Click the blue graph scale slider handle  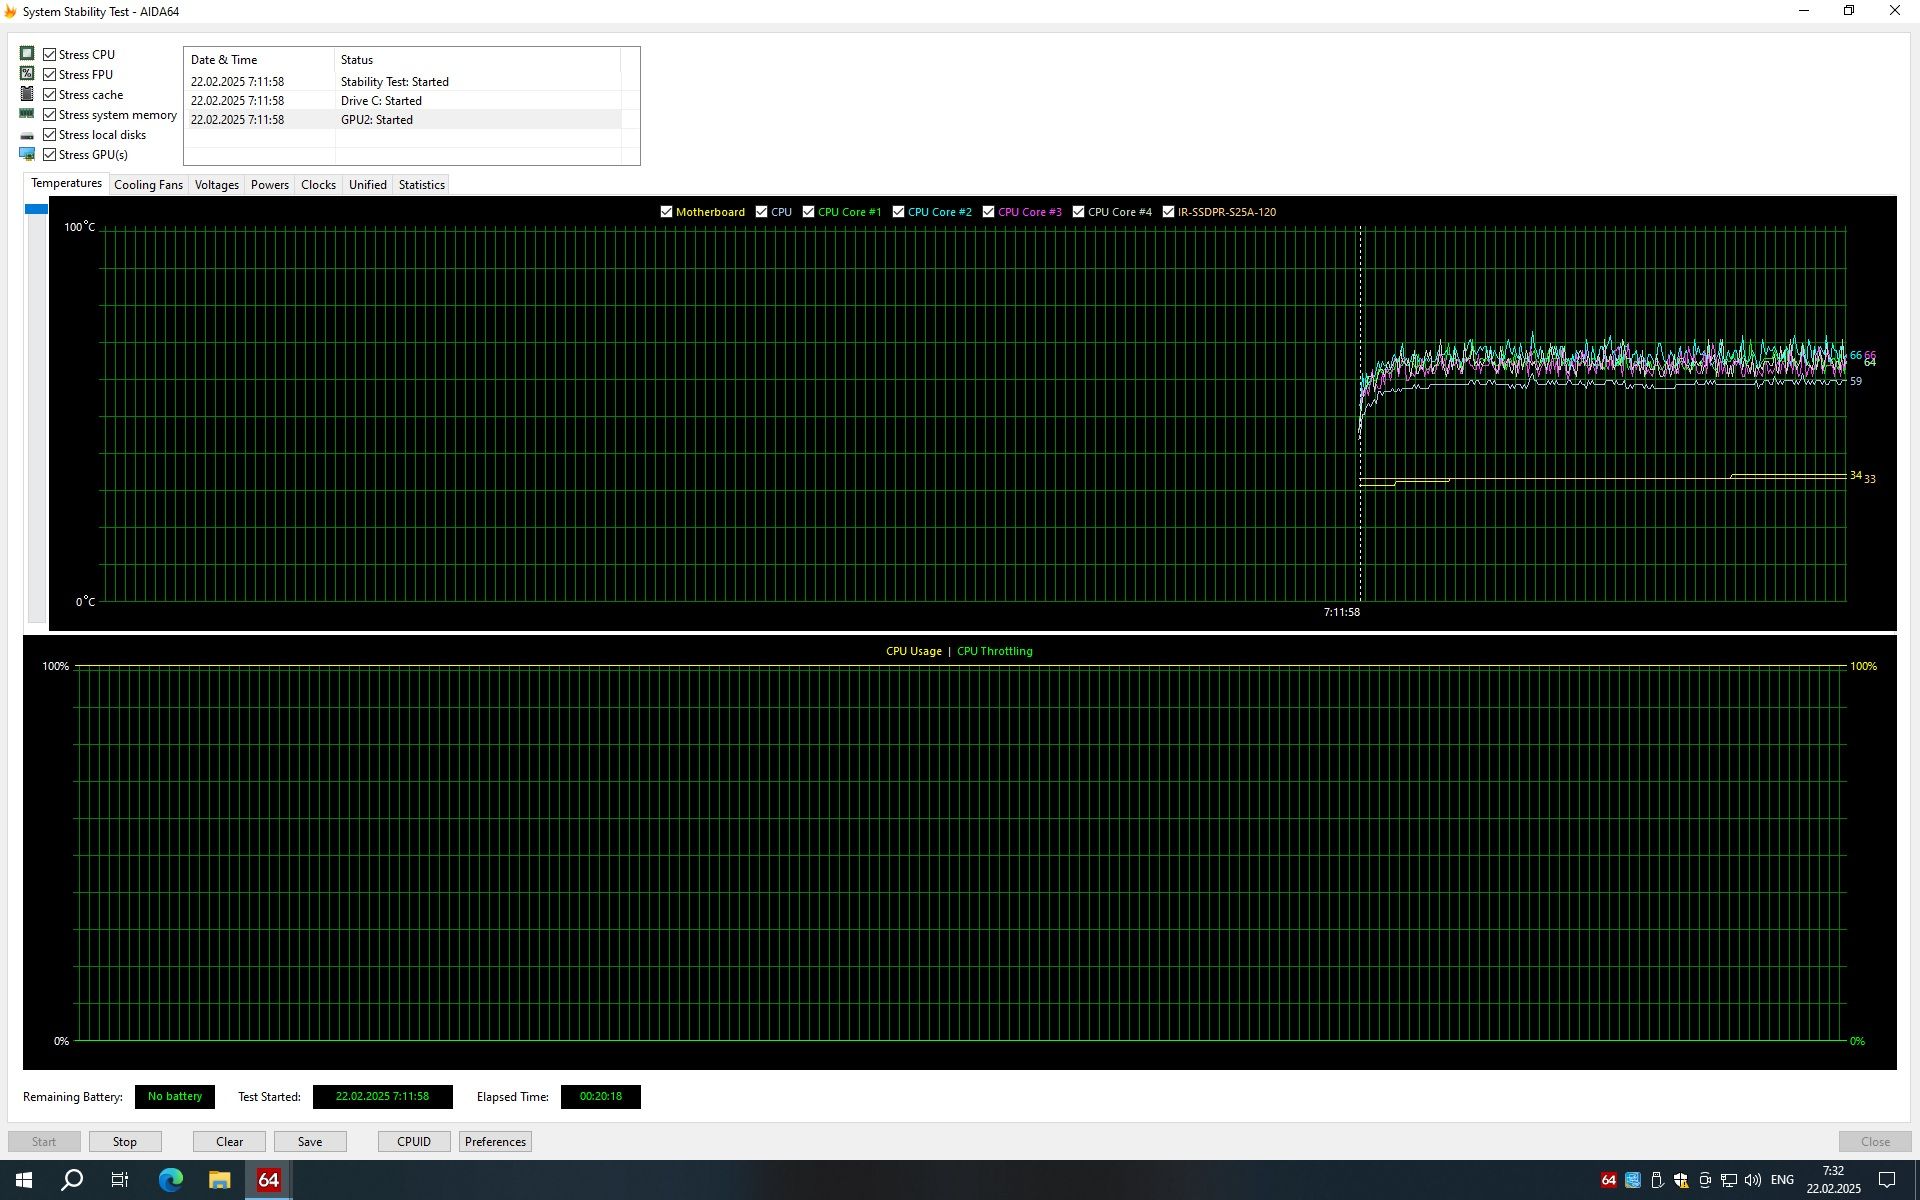pyautogui.click(x=37, y=208)
